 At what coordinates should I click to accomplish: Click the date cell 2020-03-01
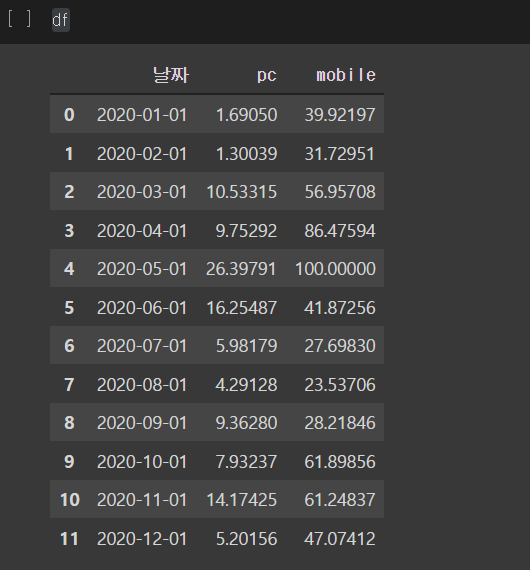142,192
